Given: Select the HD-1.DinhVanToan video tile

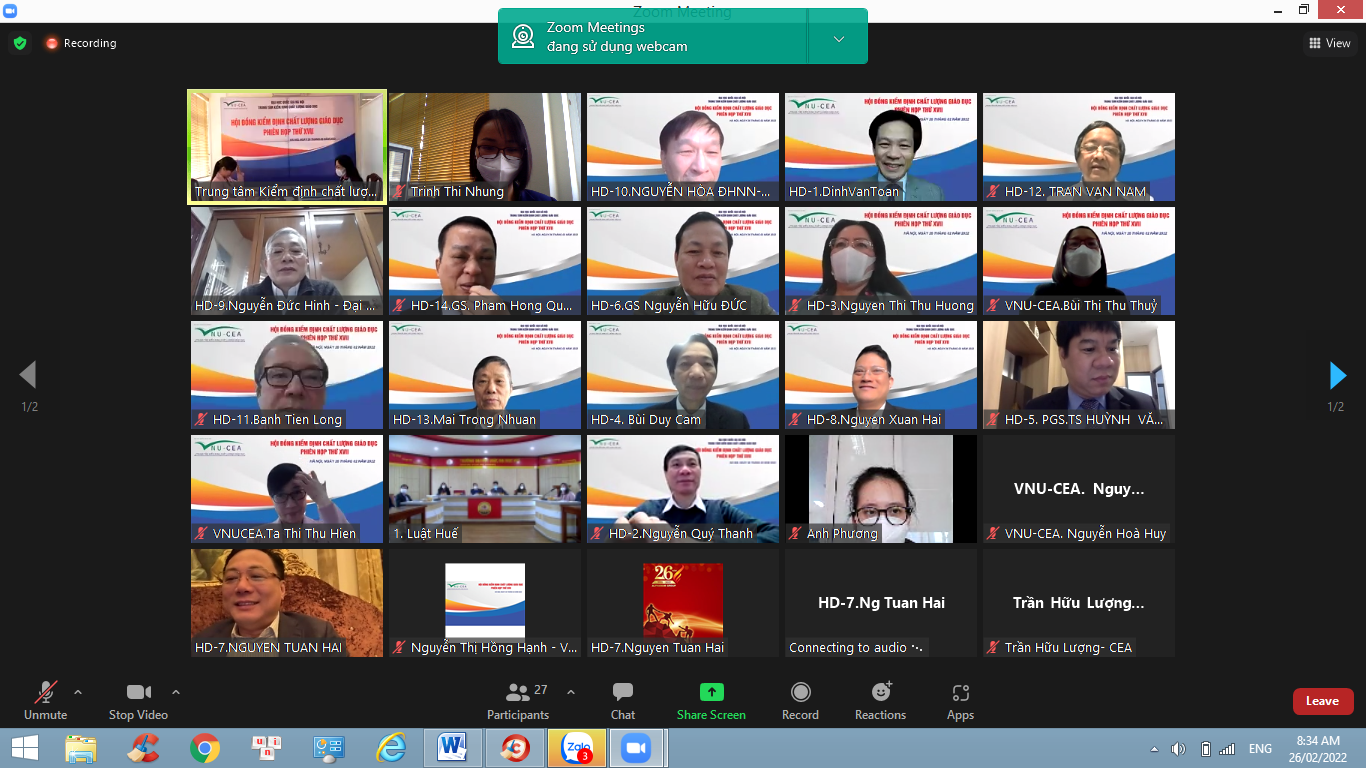Looking at the screenshot, I should click(880, 147).
